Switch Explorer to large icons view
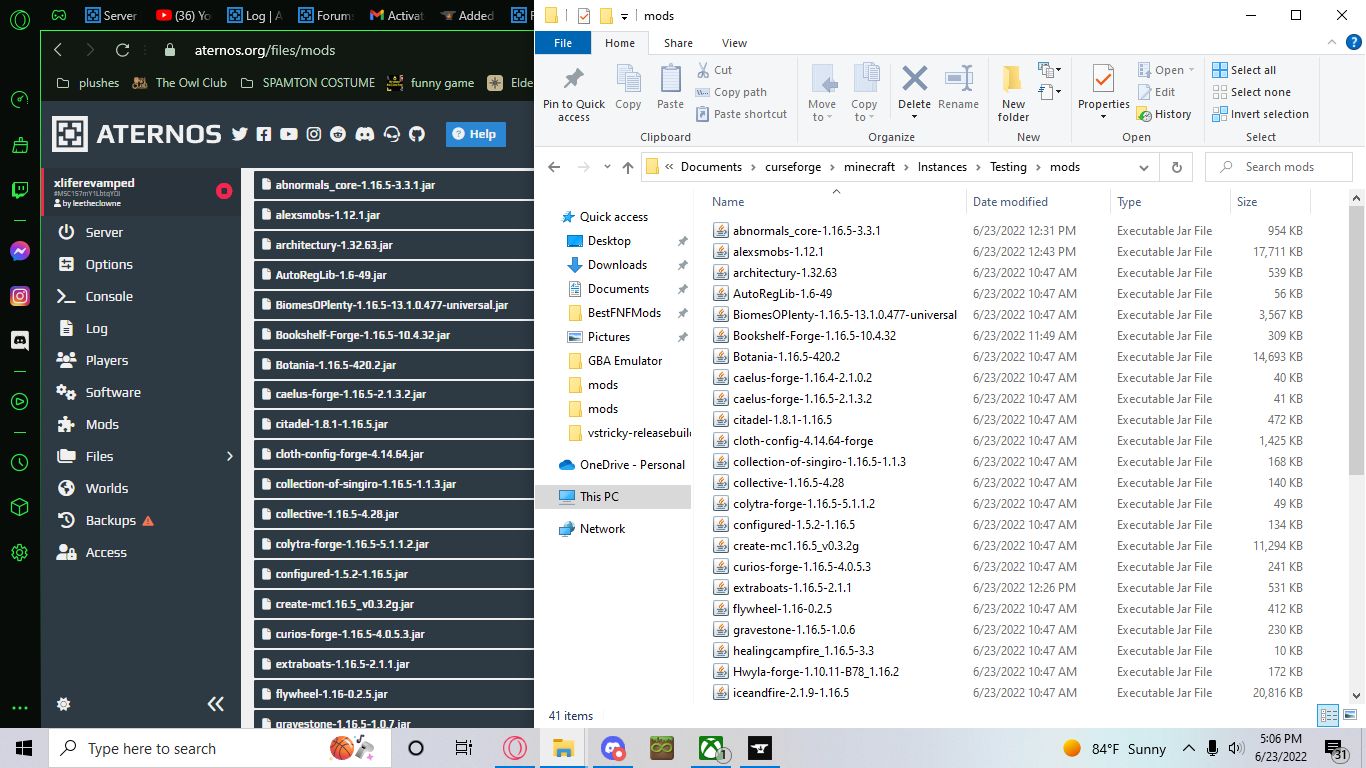Viewport: 1366px width, 768px height. (x=1350, y=715)
